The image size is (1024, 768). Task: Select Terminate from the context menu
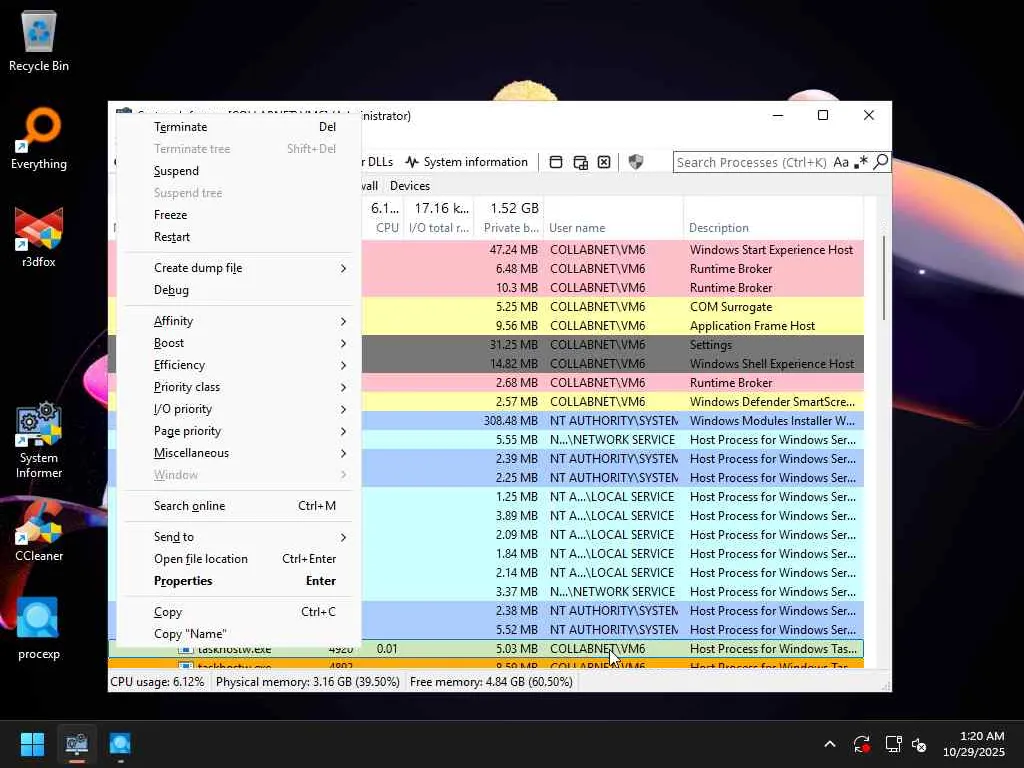pyautogui.click(x=239, y=127)
